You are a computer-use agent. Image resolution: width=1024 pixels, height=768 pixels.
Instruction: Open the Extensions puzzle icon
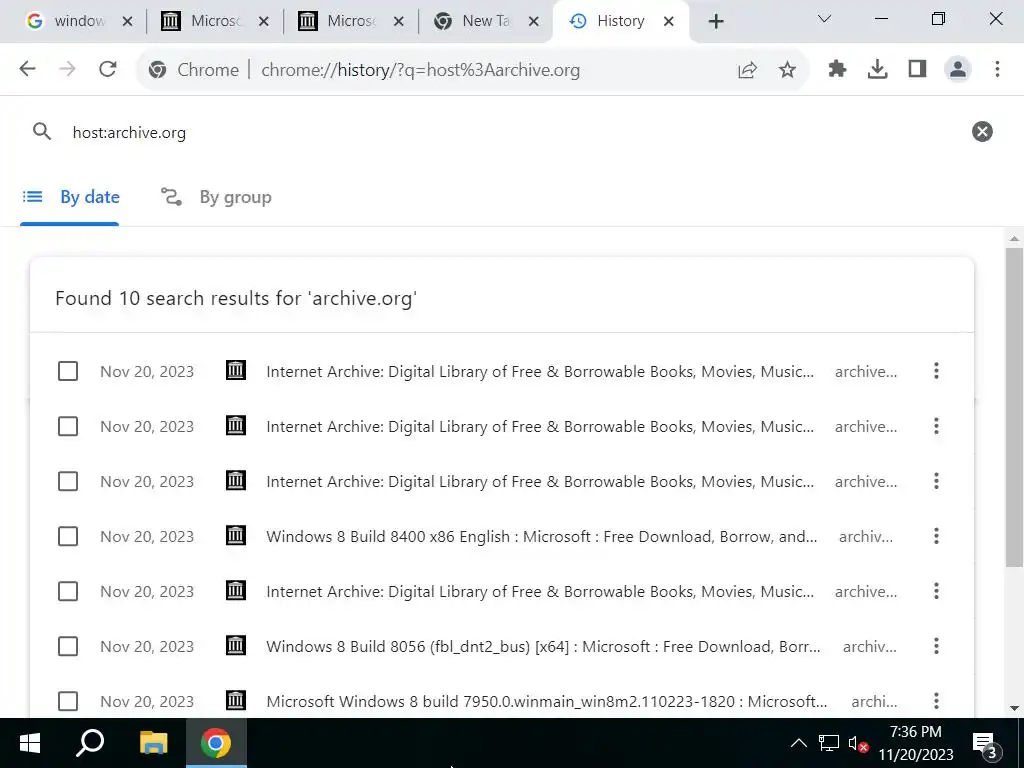pos(837,69)
